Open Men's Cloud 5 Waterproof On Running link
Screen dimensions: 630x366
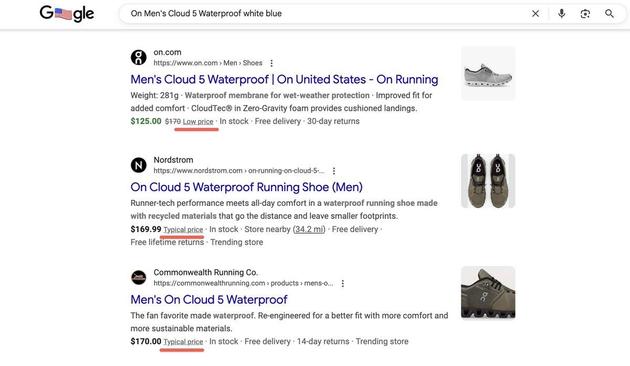point(284,80)
